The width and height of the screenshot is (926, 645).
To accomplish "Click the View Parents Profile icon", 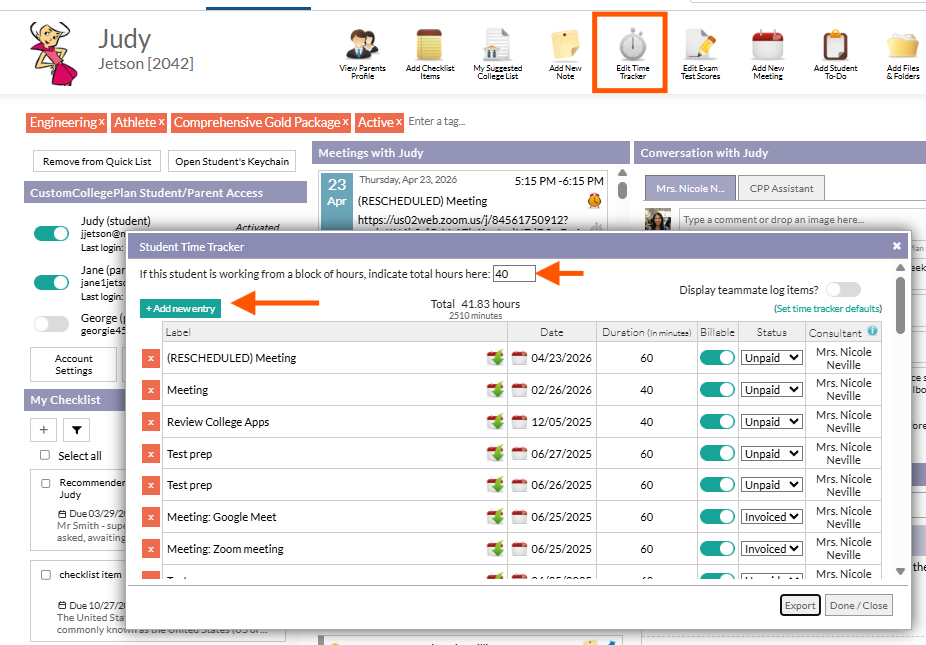I will (x=362, y=46).
